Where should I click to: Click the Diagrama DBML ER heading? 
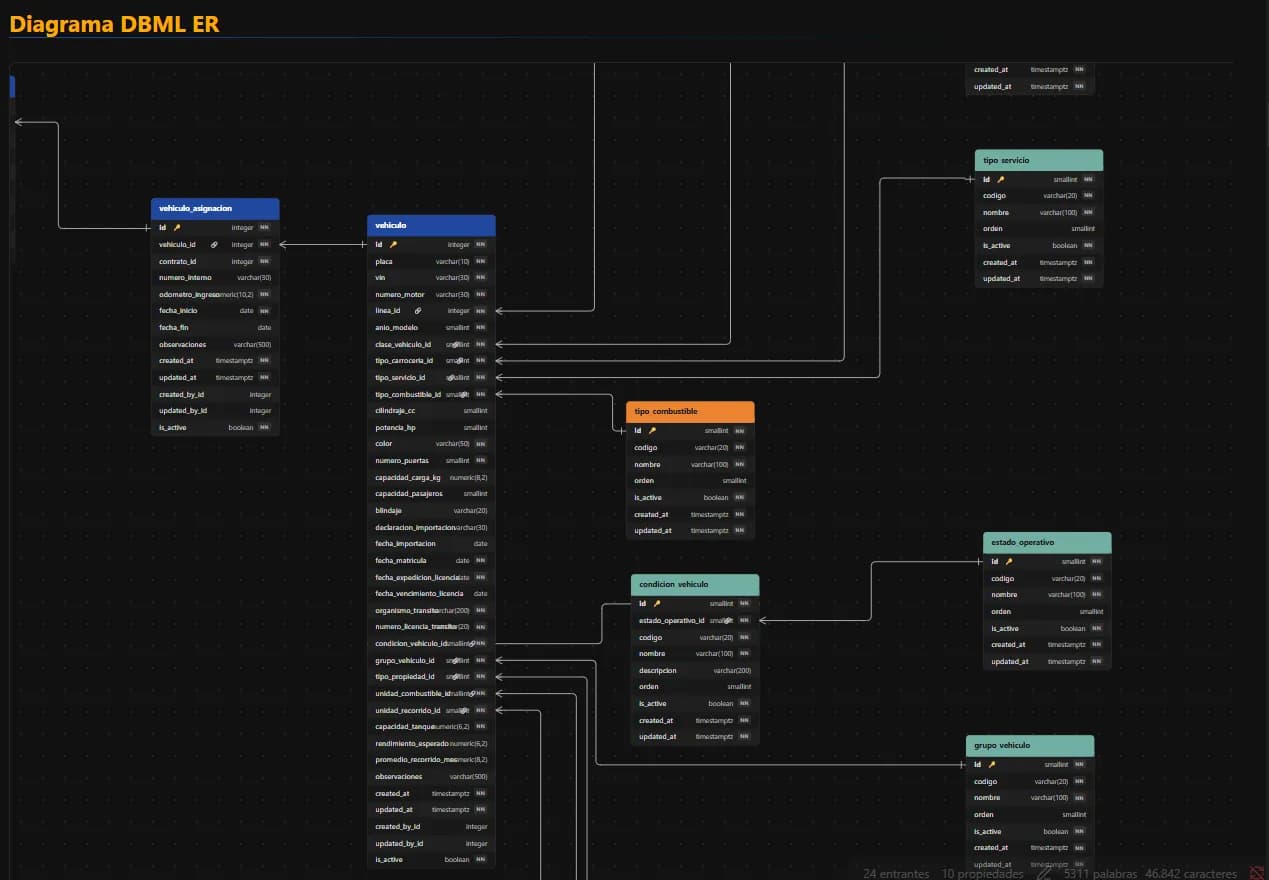(114, 24)
